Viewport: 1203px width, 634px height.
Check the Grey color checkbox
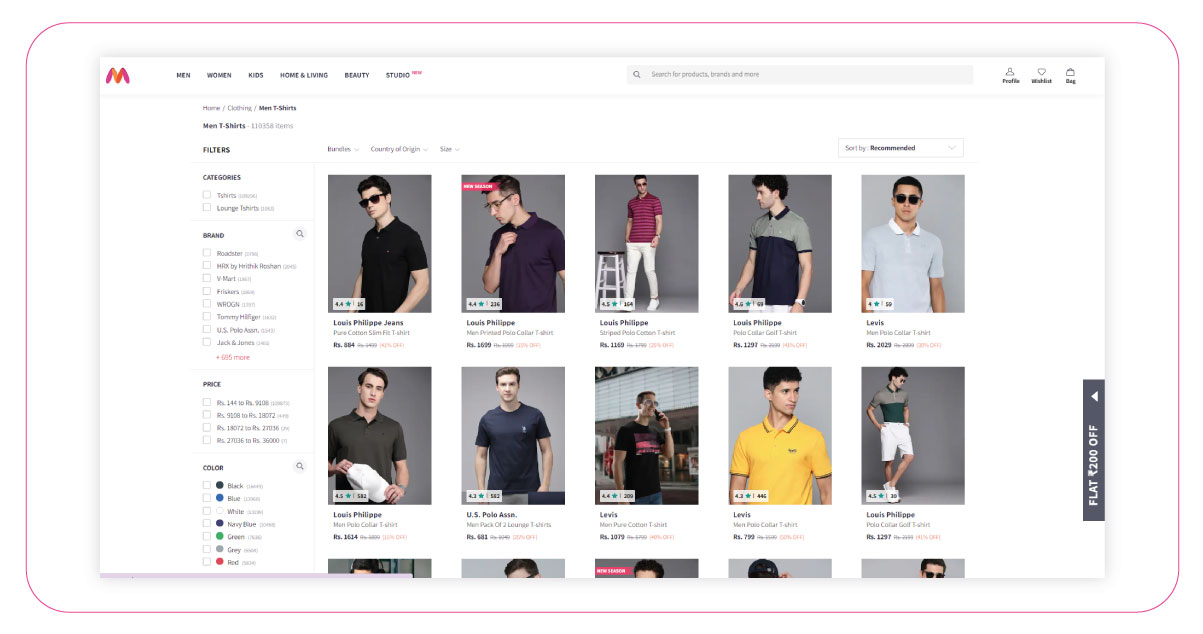207,549
